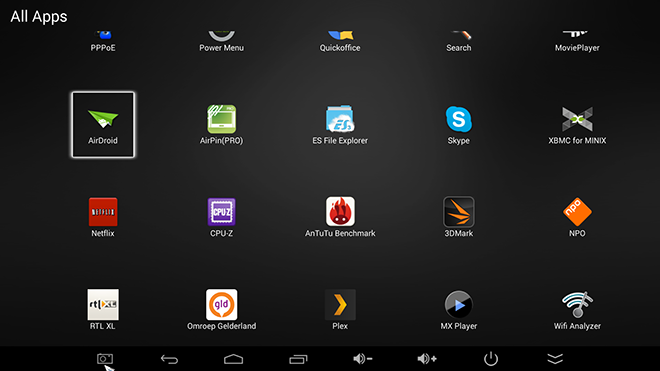Open AnTuTu Benchmark
This screenshot has width=660, height=371.
tap(340, 217)
